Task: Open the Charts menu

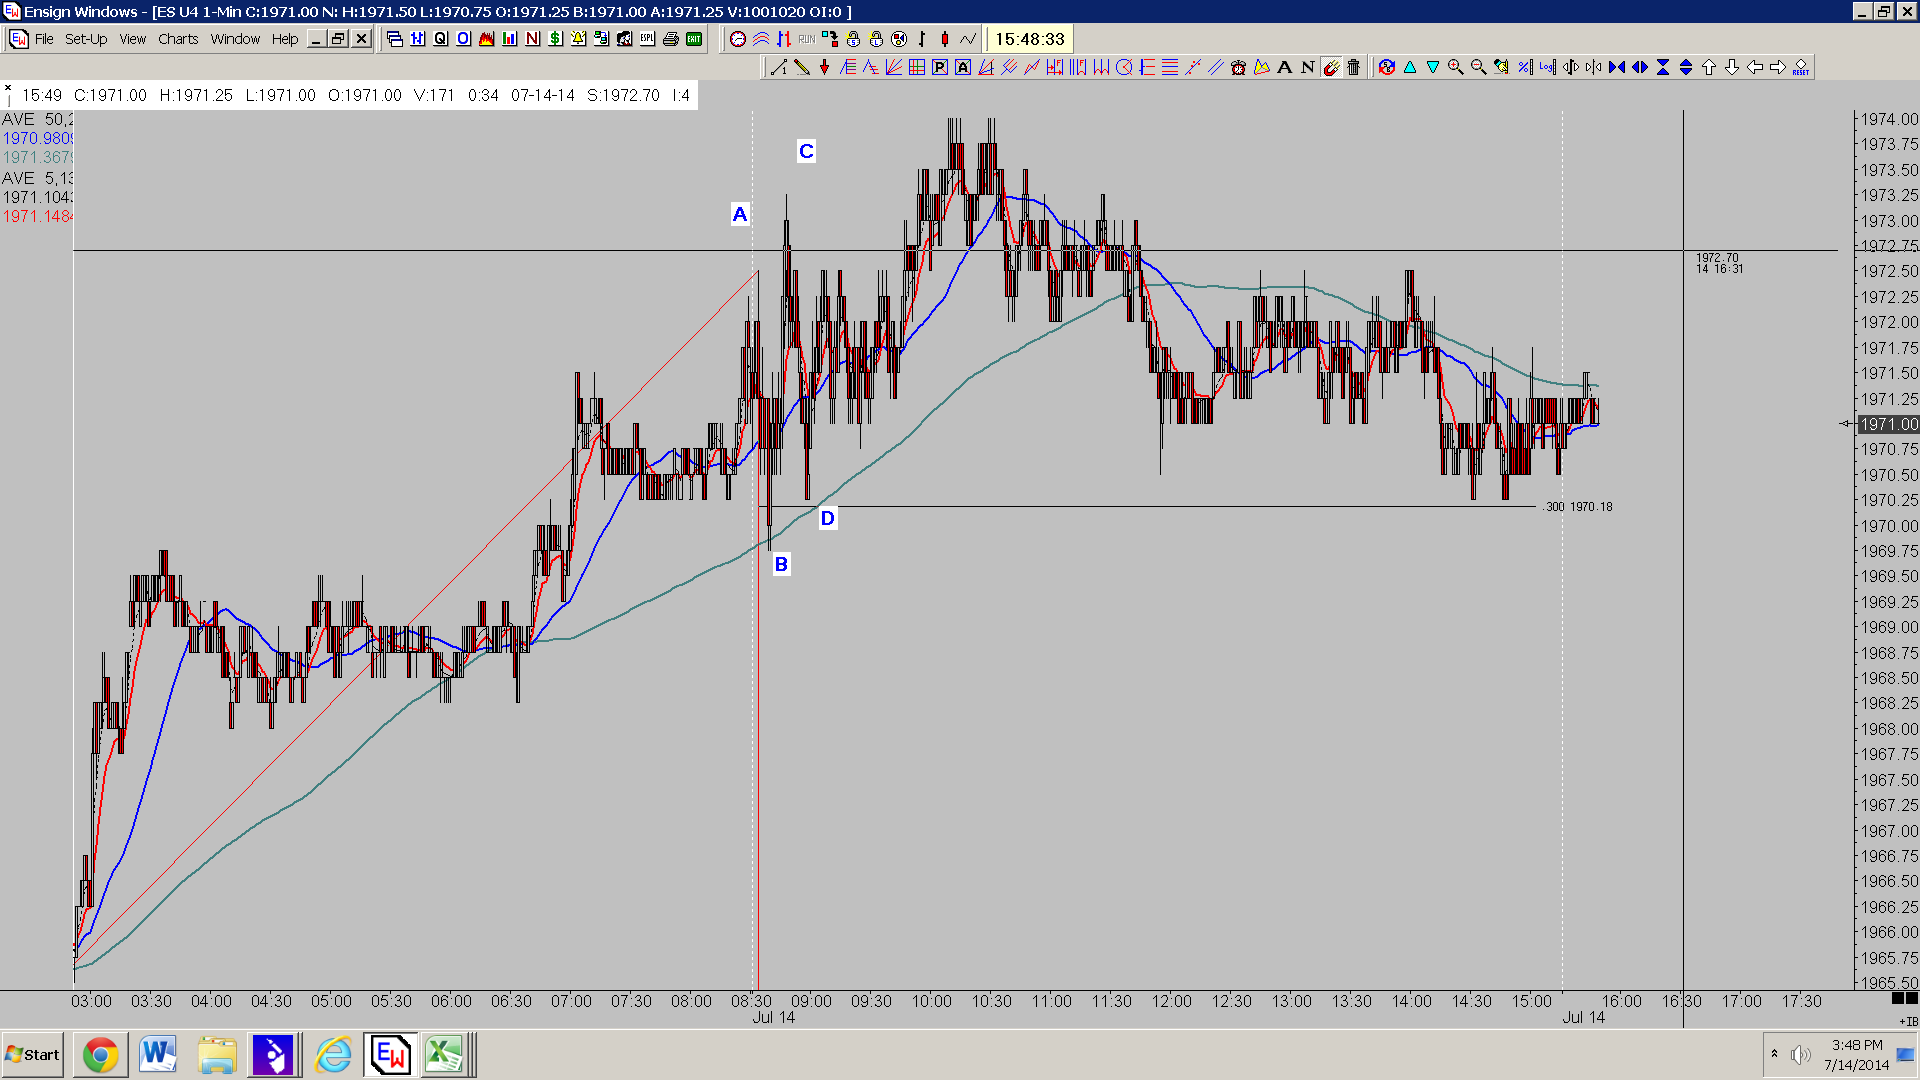Action: pos(178,39)
